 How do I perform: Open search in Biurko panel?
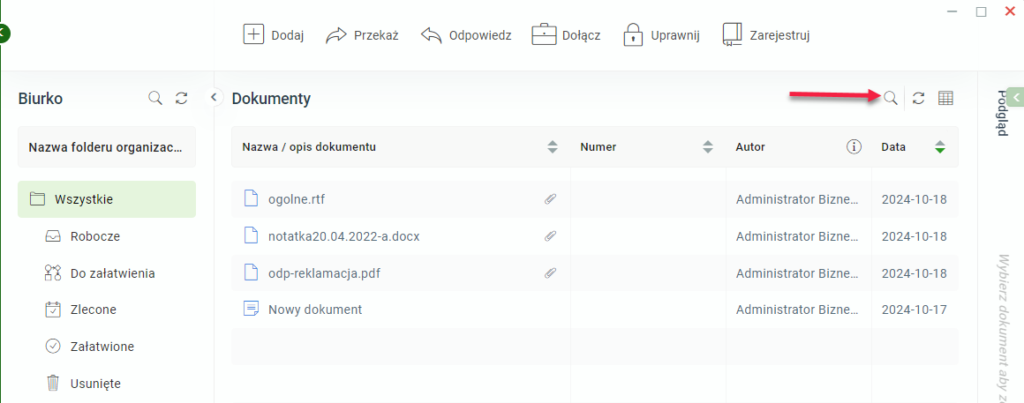[155, 98]
